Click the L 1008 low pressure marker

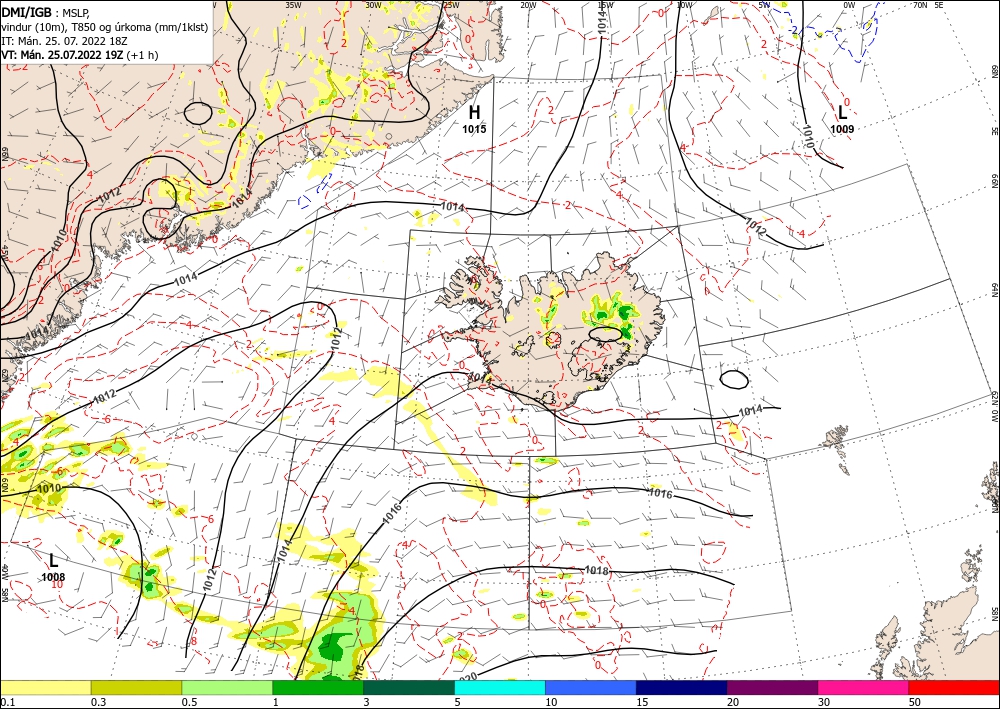(54, 567)
